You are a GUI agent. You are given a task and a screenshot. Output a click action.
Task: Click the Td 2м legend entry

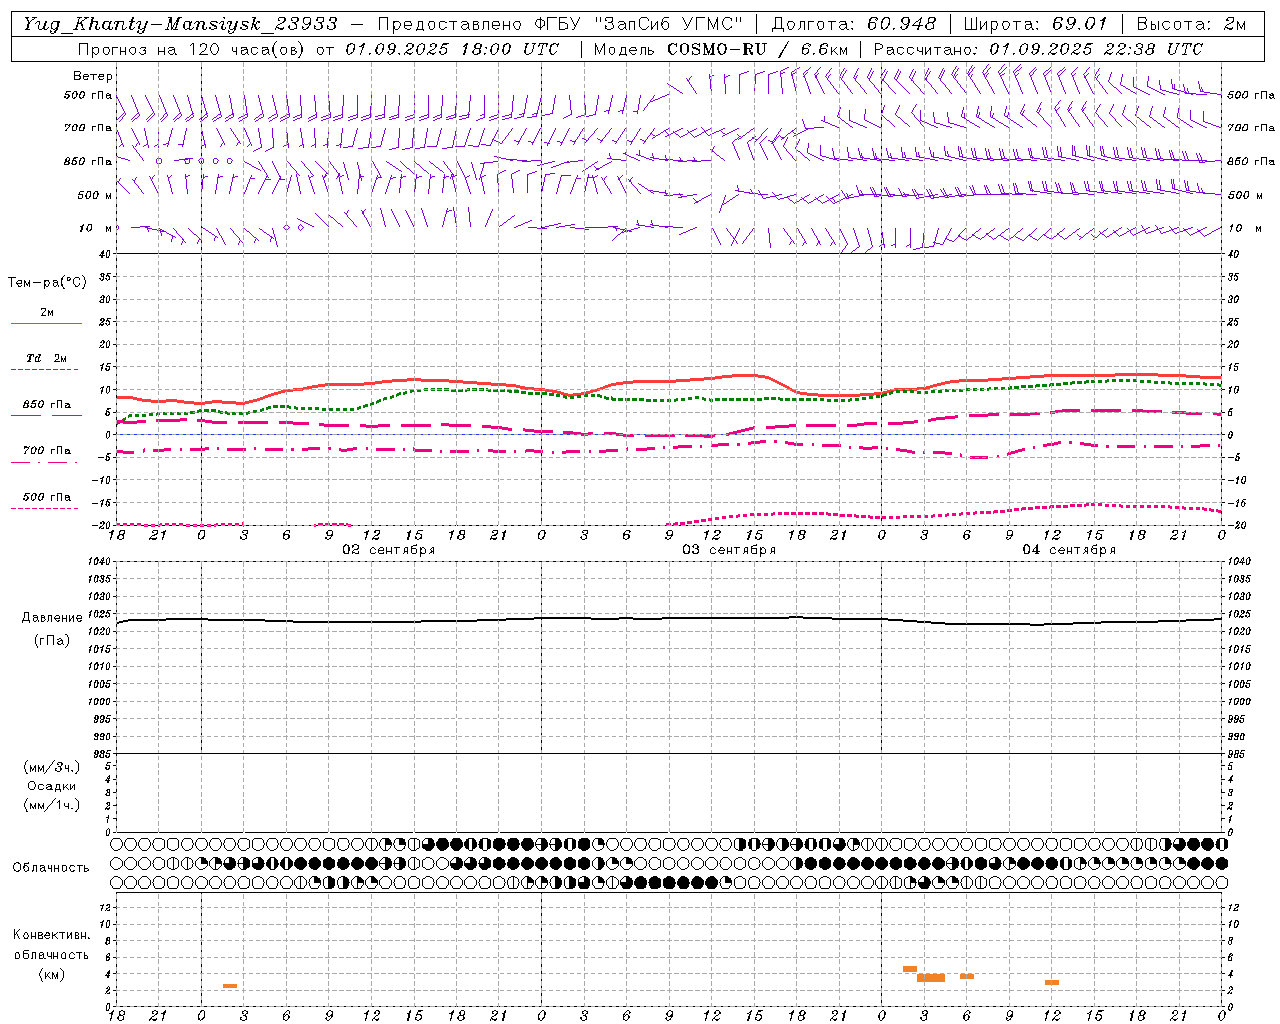(46, 358)
